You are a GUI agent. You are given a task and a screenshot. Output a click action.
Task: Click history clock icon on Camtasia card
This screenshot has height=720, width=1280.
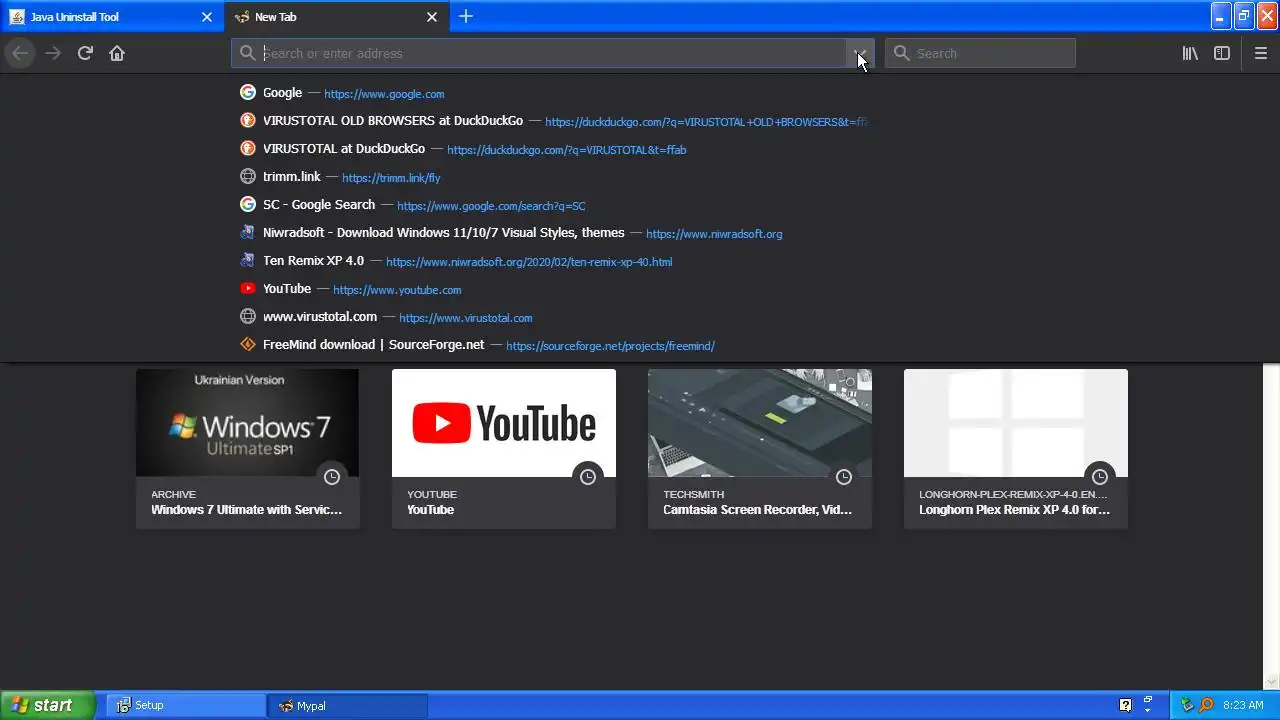tap(844, 477)
